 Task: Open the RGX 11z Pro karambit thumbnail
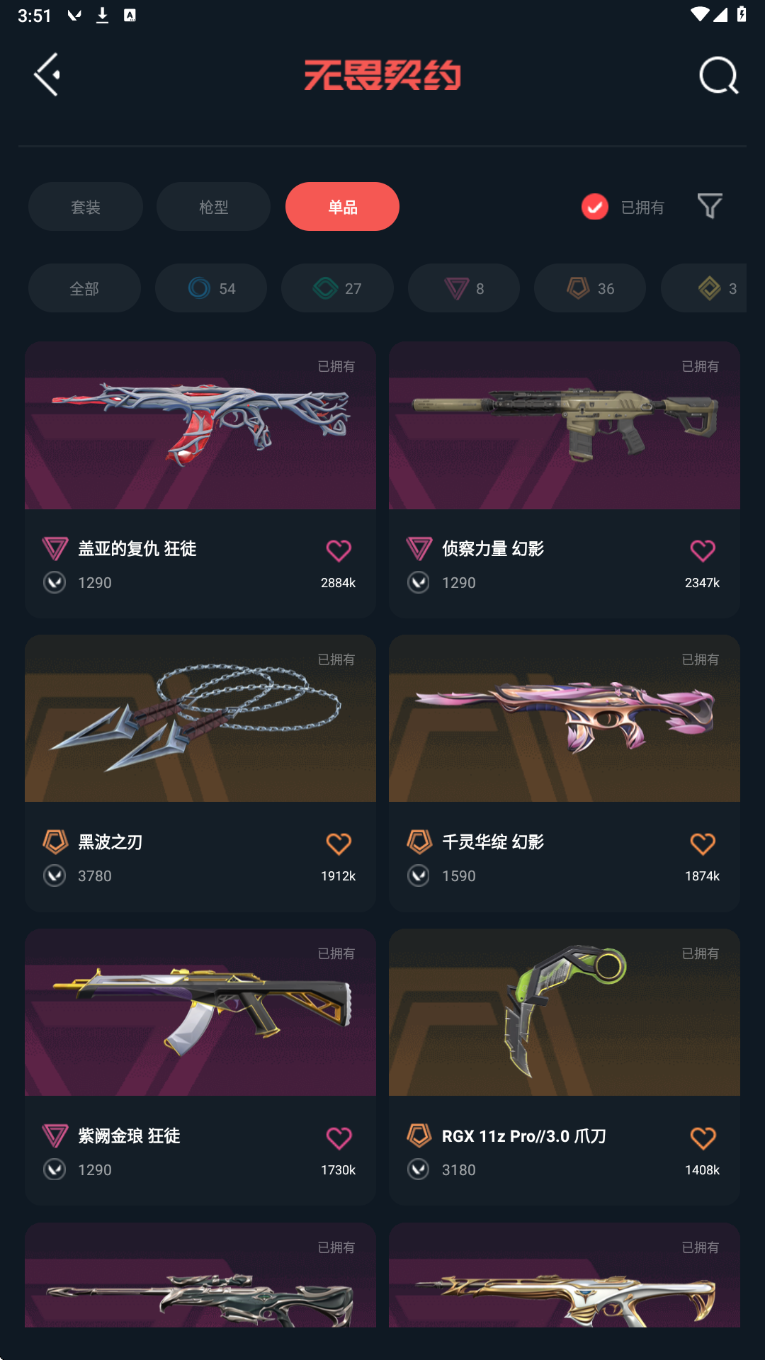tap(564, 1013)
